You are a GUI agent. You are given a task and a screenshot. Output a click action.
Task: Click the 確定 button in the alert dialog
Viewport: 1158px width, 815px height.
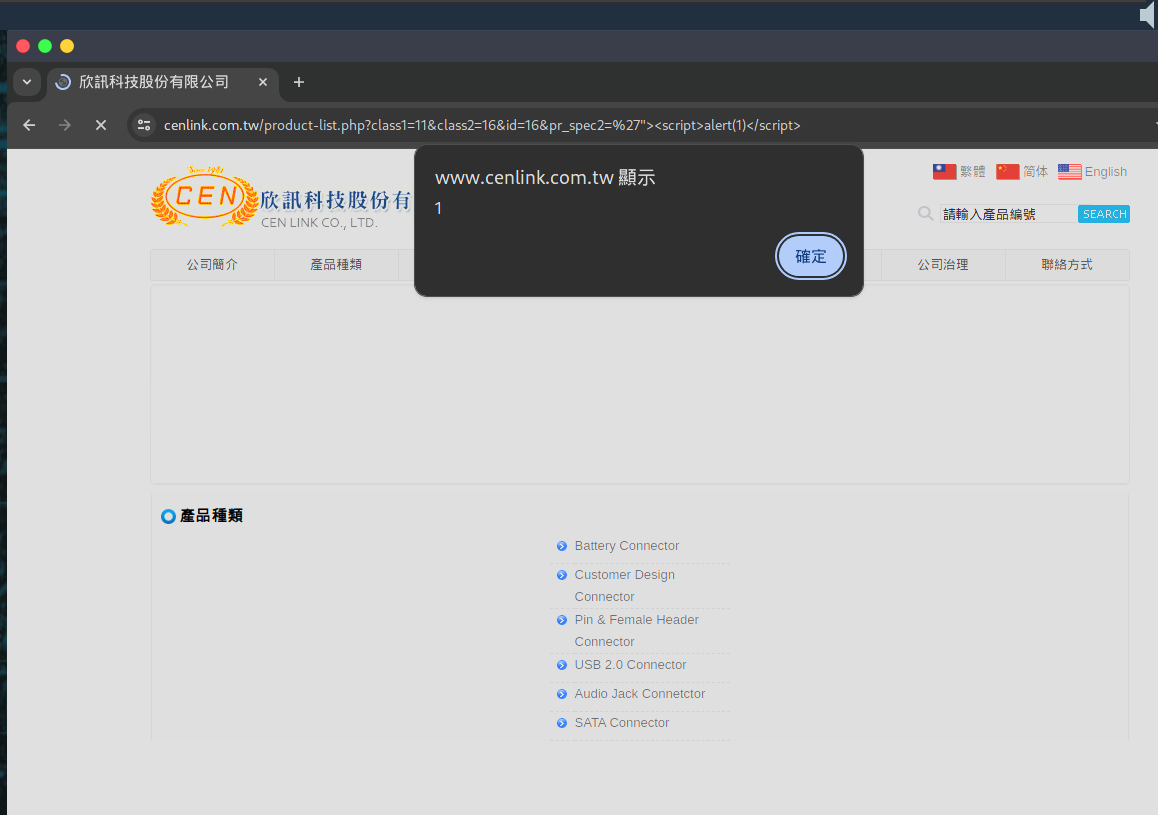point(810,256)
